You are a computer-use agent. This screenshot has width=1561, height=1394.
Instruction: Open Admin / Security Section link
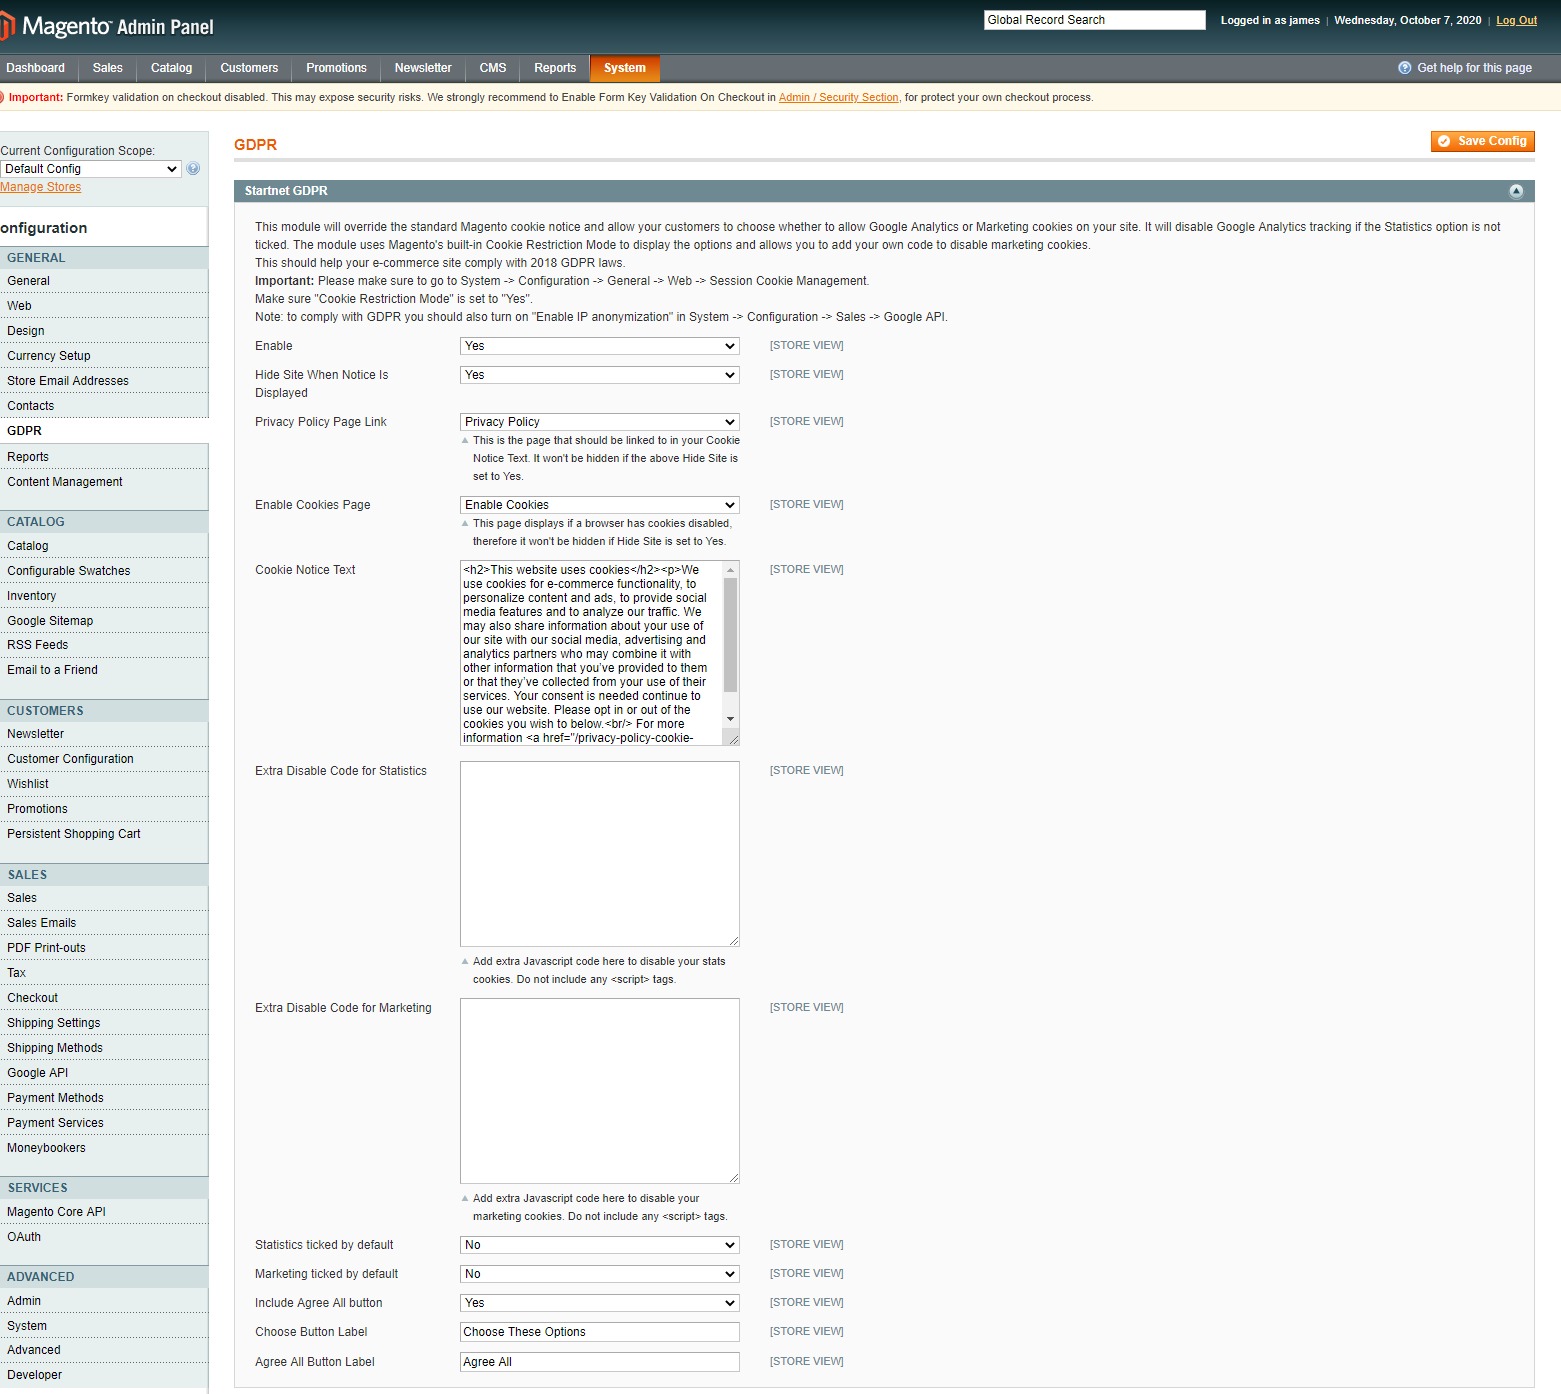point(838,97)
